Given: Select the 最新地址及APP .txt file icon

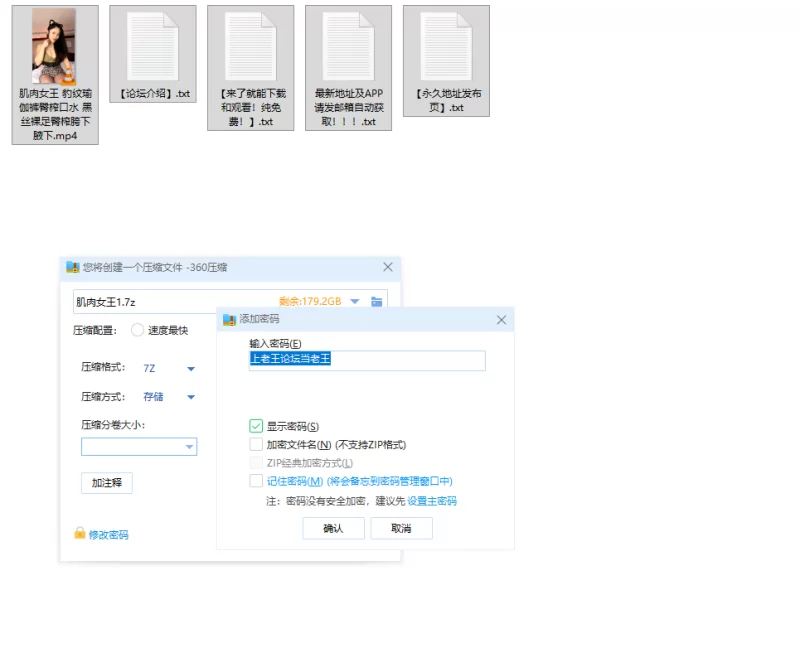Looking at the screenshot, I should pos(348,46).
